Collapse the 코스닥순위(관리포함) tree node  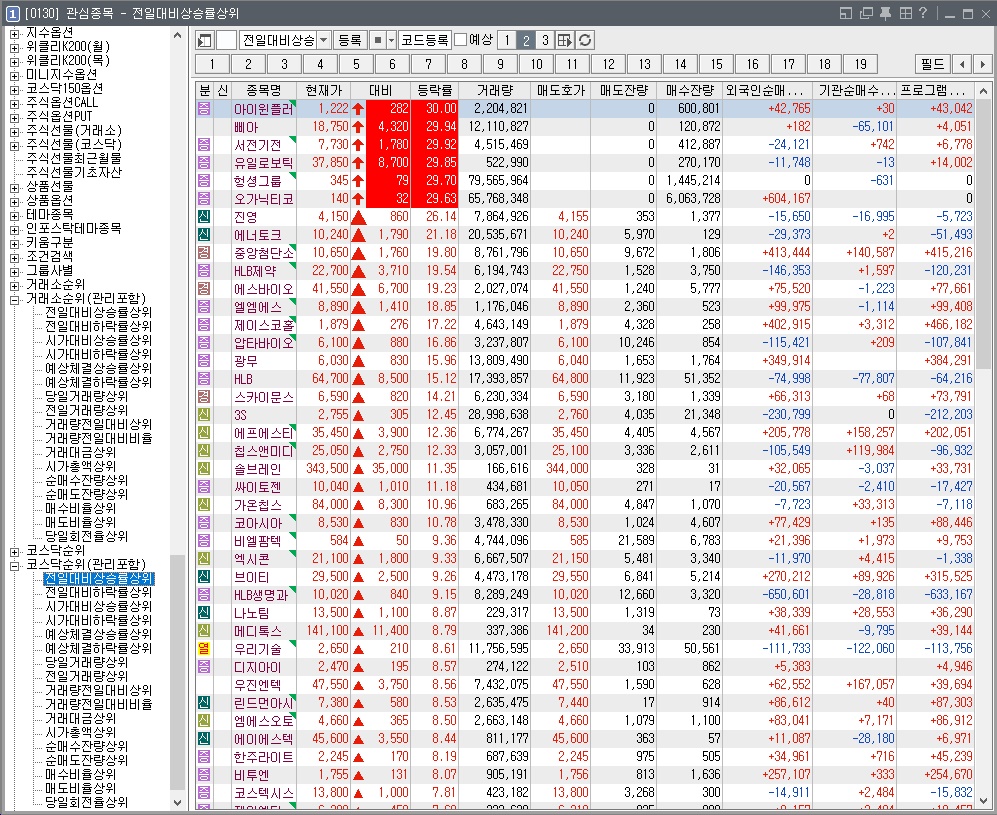click(x=14, y=565)
